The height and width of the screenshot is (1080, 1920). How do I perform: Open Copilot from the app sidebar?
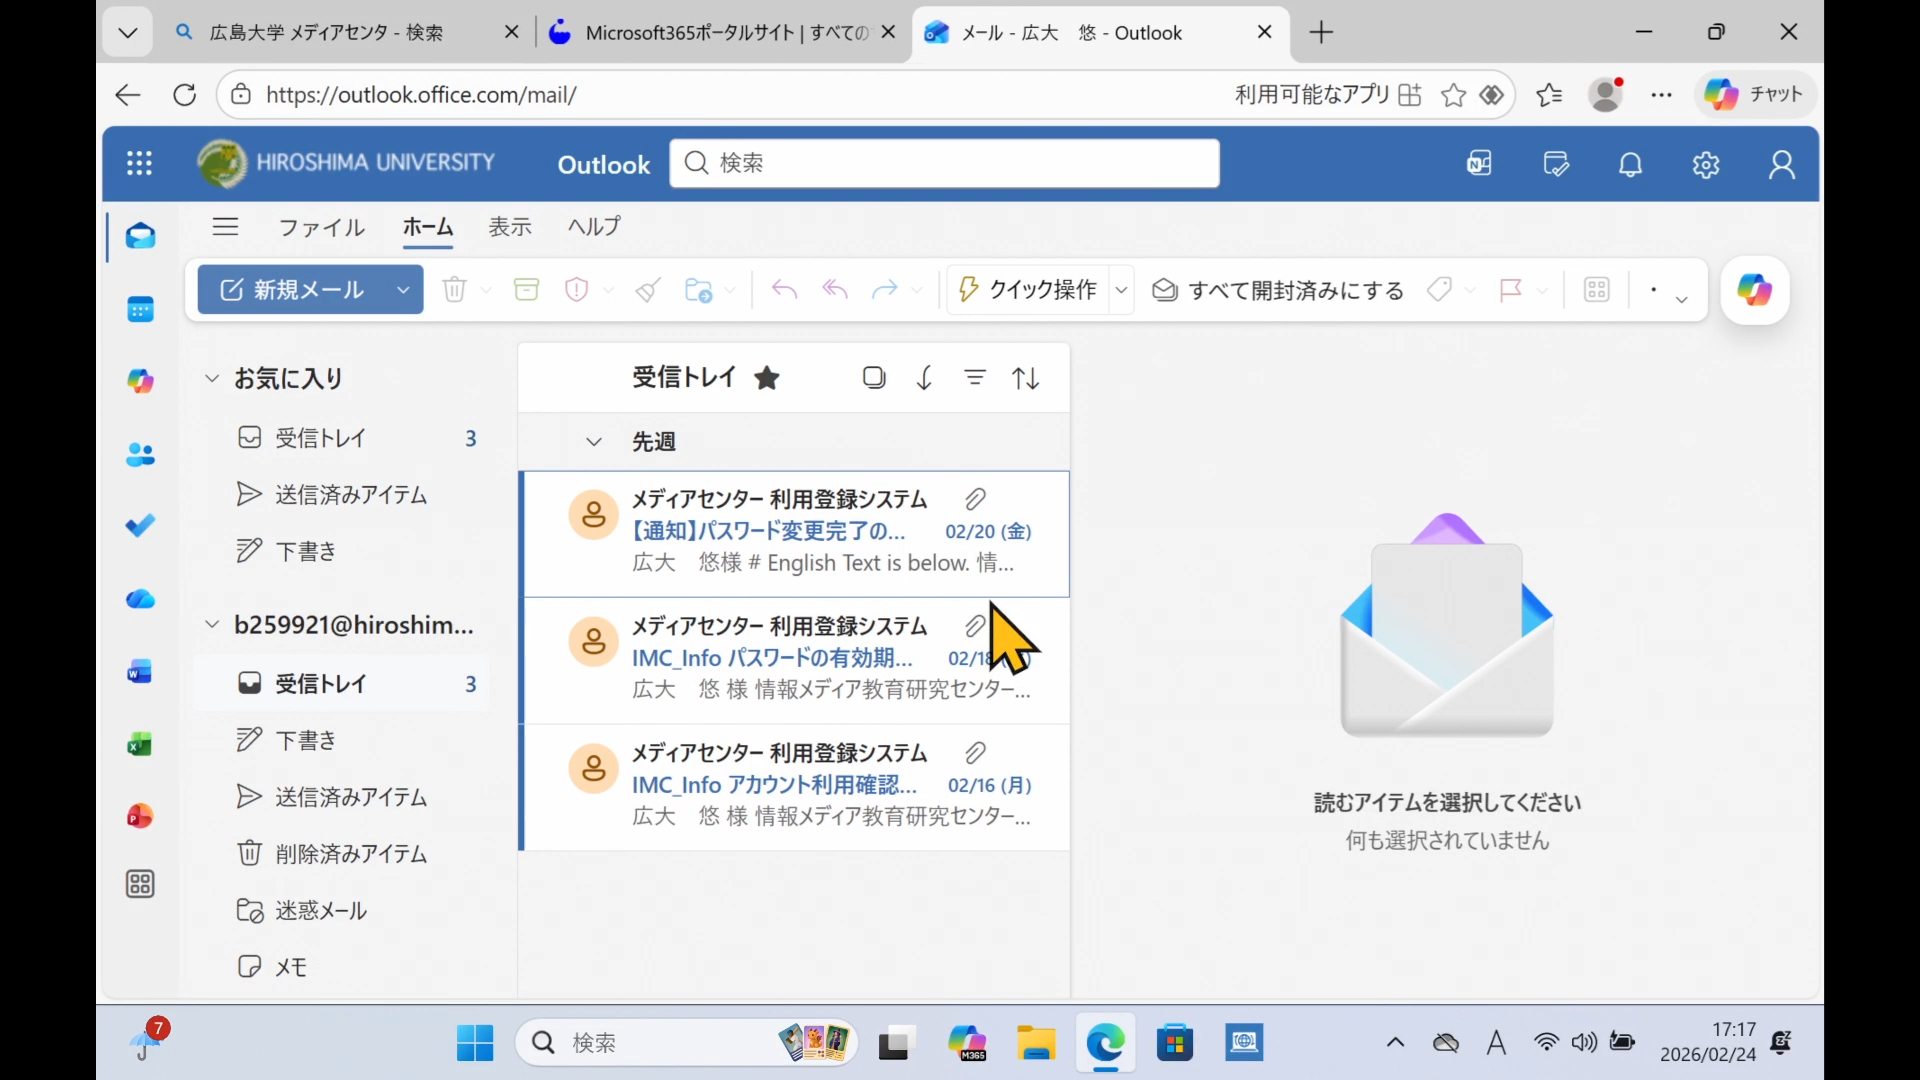point(141,381)
